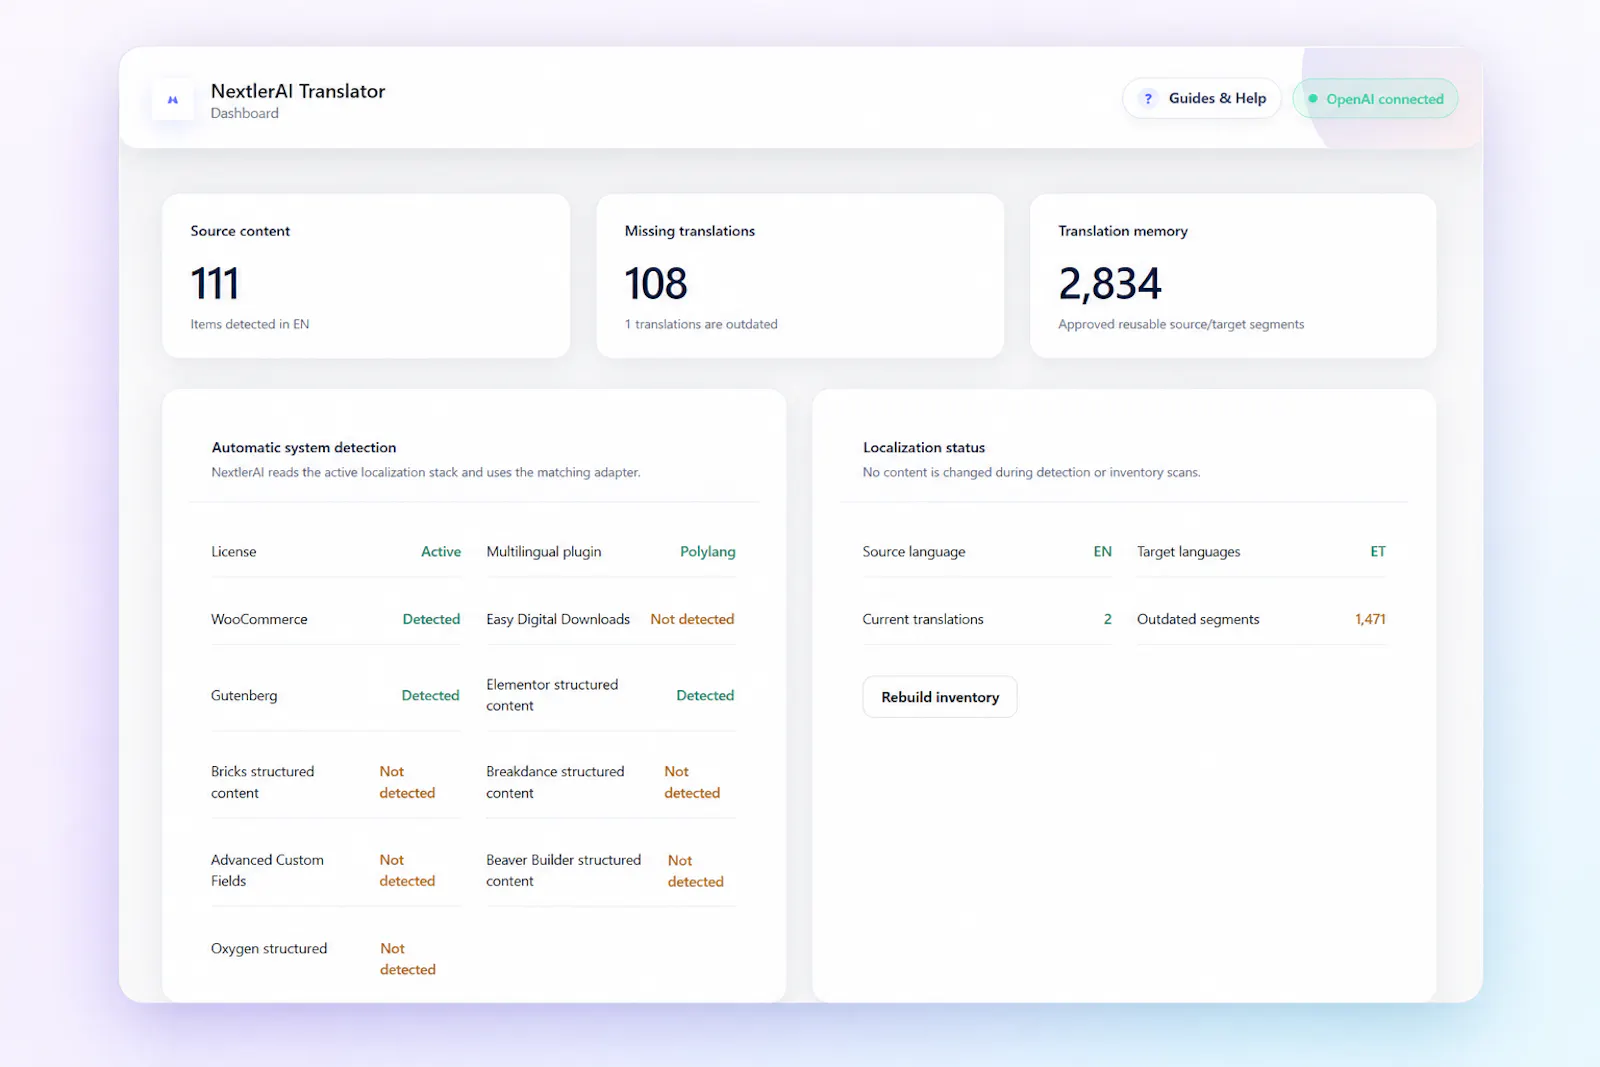Click Elementor structured content Detected status

(x=705, y=695)
